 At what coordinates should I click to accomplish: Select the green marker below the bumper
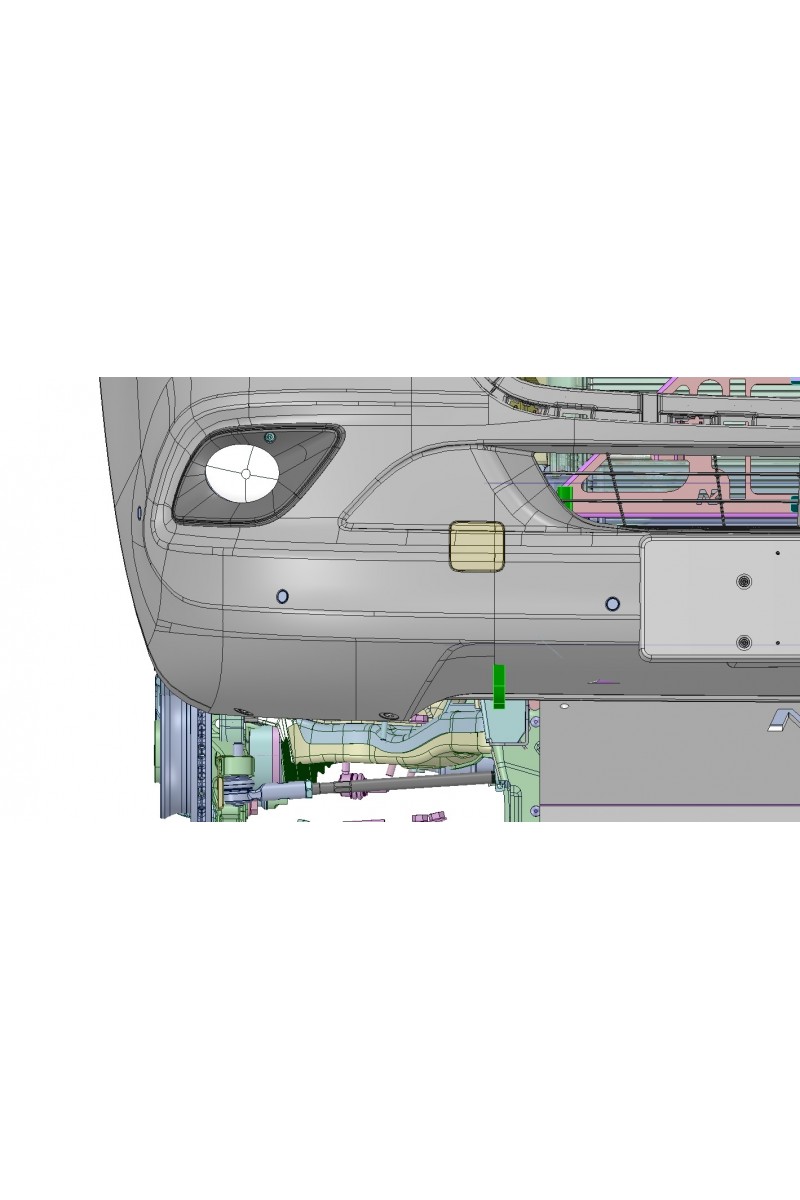[499, 686]
